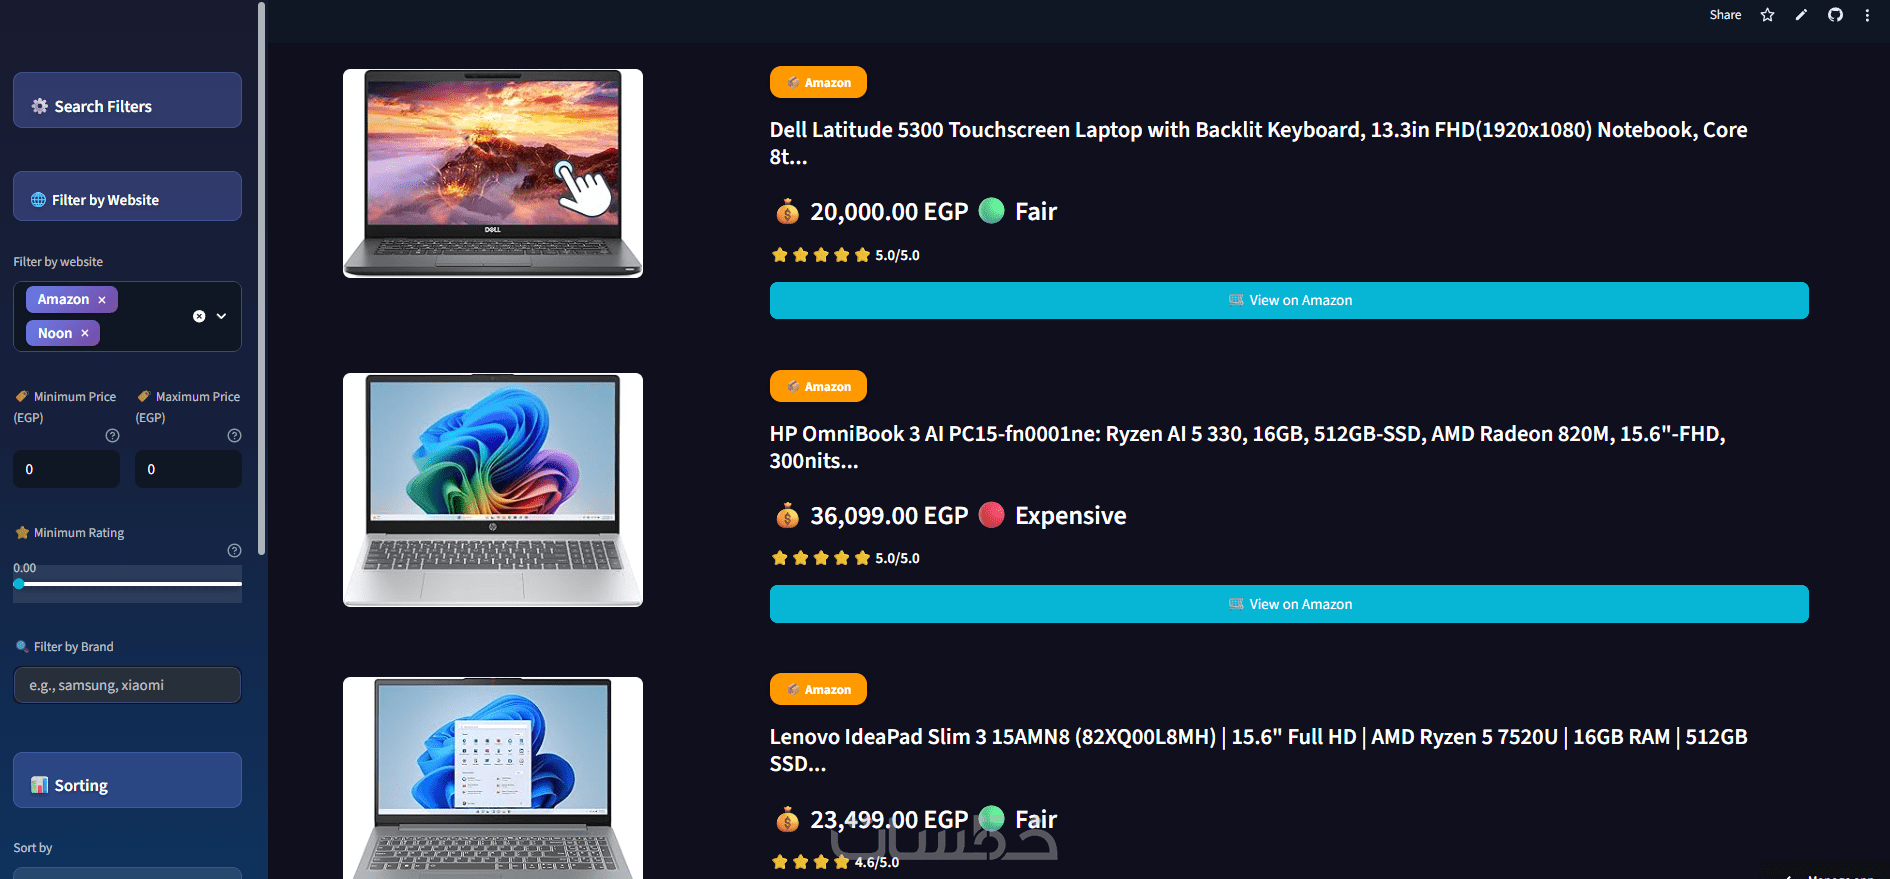Click the pencil edit icon in header
The width and height of the screenshot is (1890, 879).
pos(1801,15)
